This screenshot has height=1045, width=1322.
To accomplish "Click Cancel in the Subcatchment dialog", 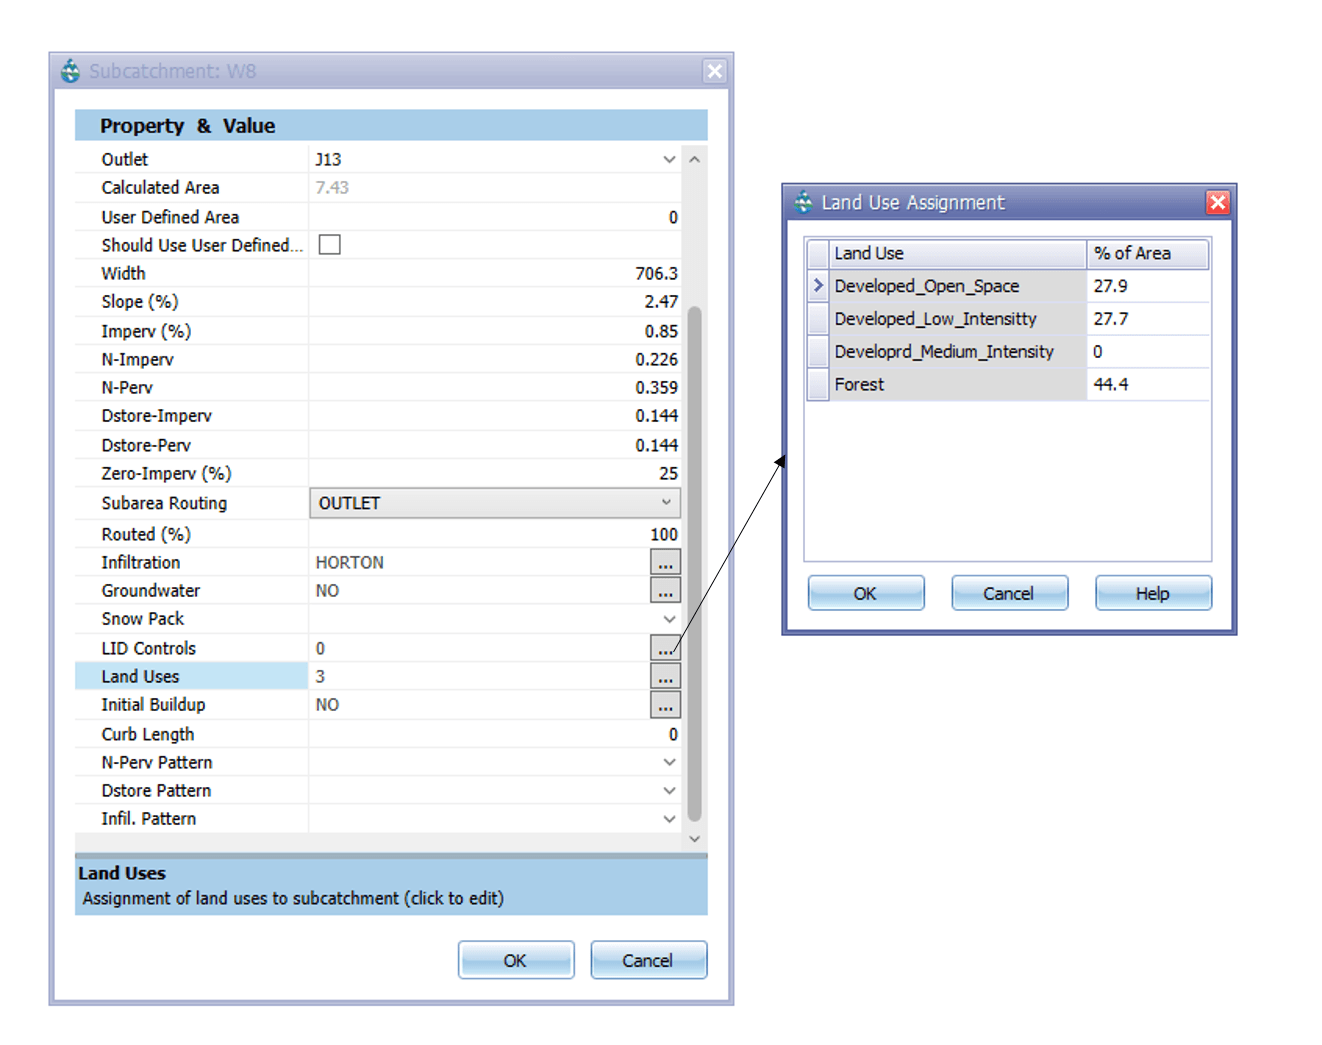I will (648, 960).
